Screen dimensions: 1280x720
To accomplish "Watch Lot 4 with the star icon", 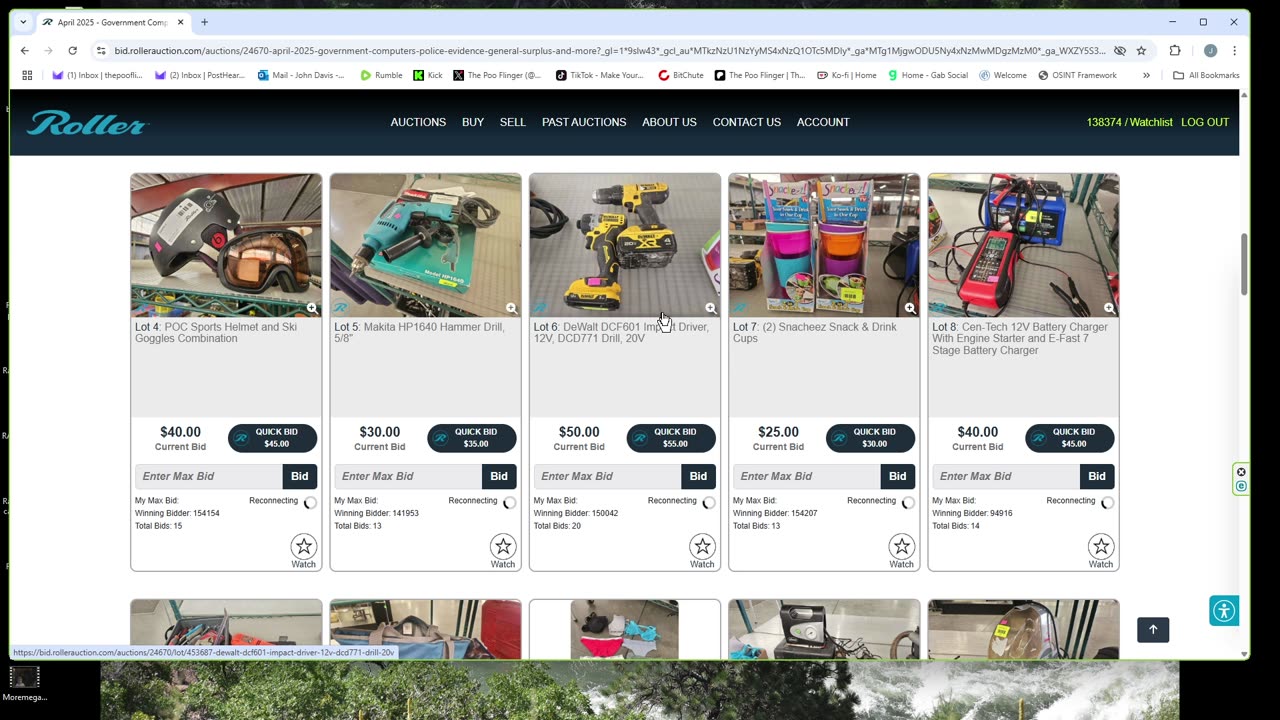I will (304, 546).
